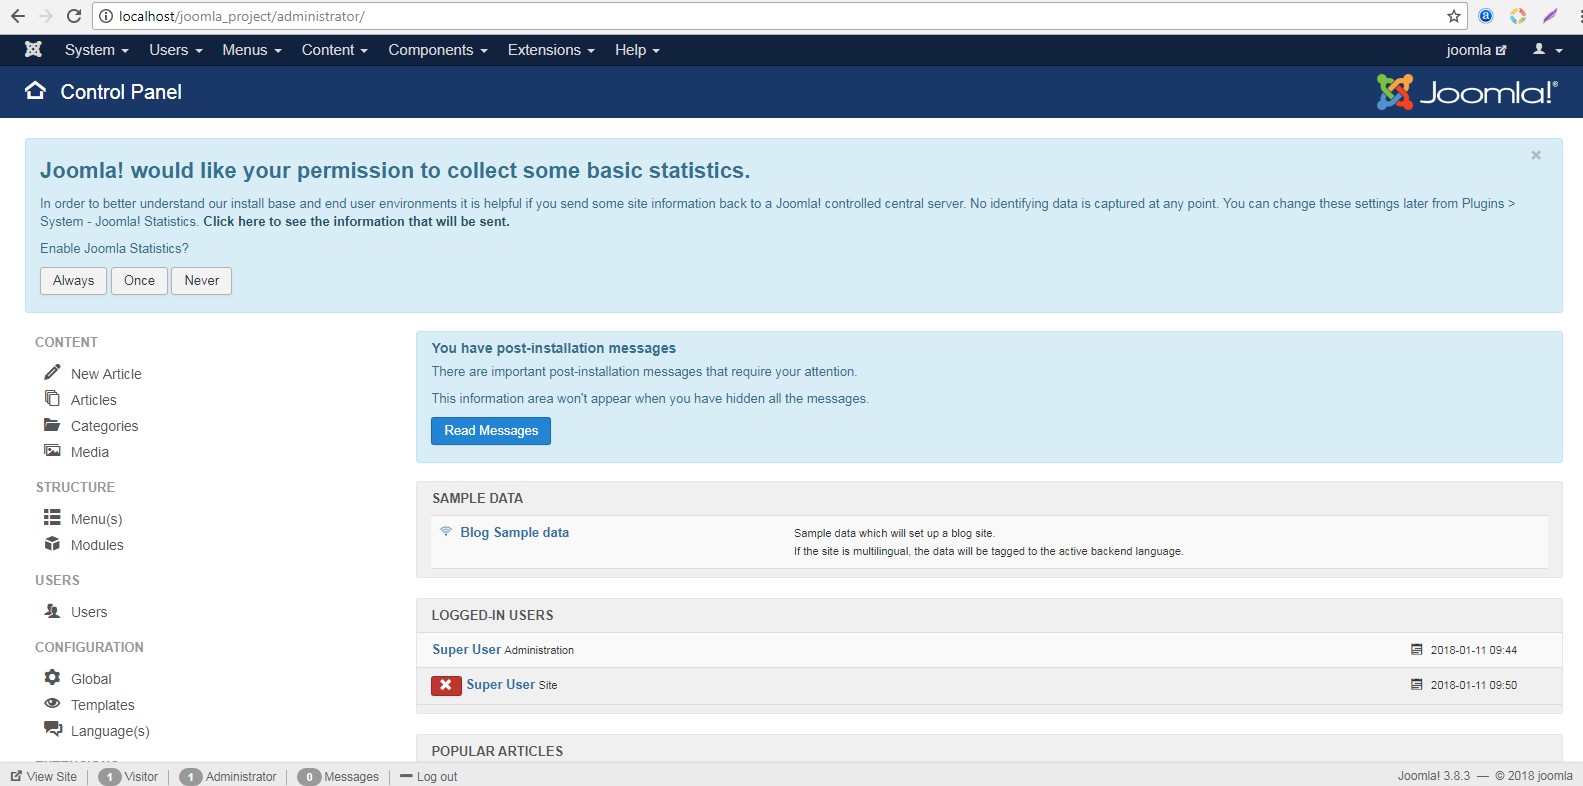Choose Always for Joomla Statistics
Image resolution: width=1583 pixels, height=786 pixels.
coord(73,281)
